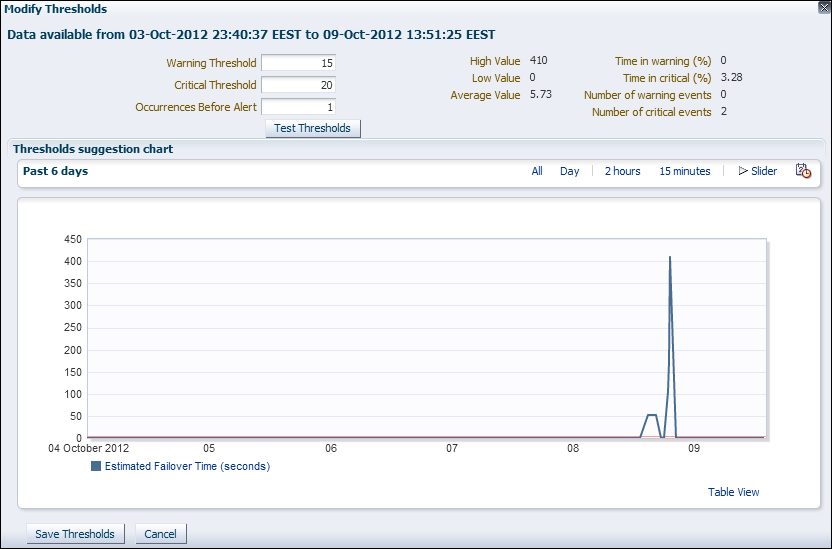The height and width of the screenshot is (549, 832).
Task: Click the Estimated Failover Time legend square
Action: coord(96,466)
